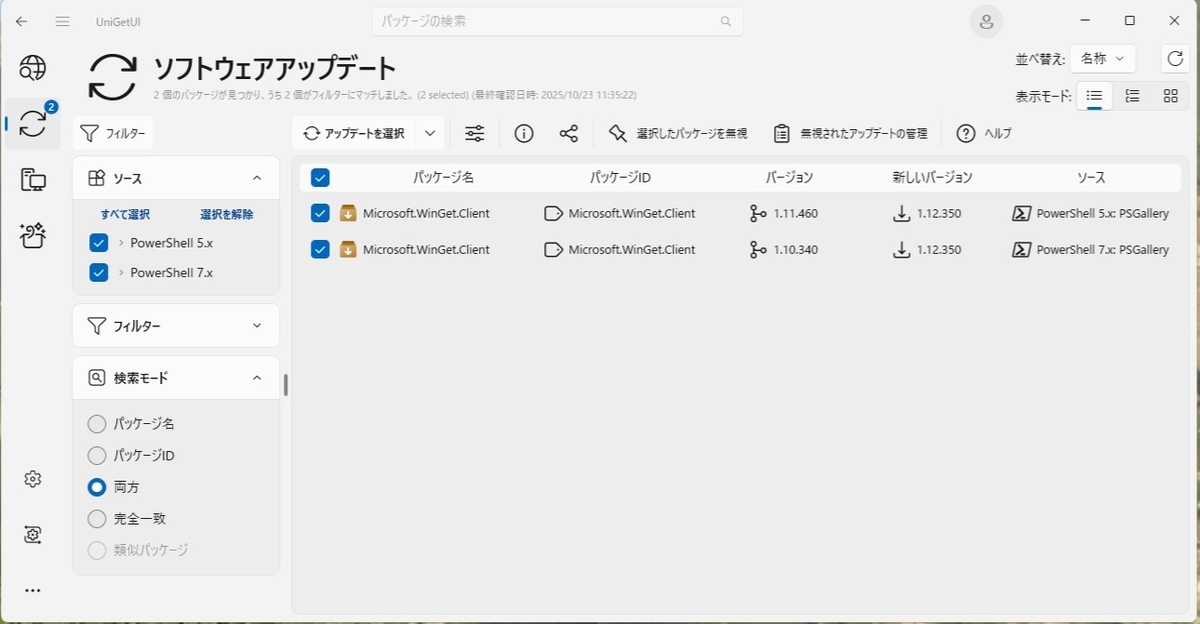Sort by パッケージID column
Screen dimensions: 1200x624
(620, 178)
